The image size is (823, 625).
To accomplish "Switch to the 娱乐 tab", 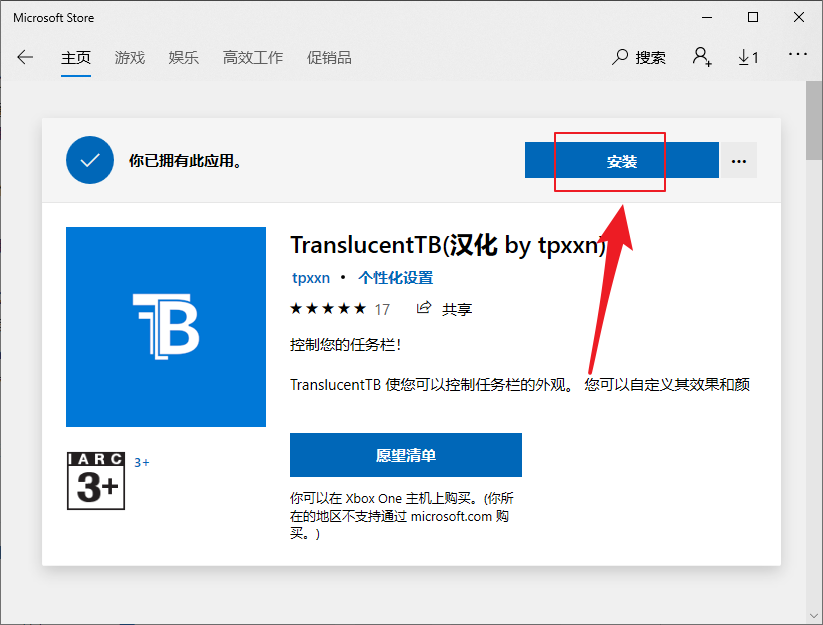I will [184, 57].
